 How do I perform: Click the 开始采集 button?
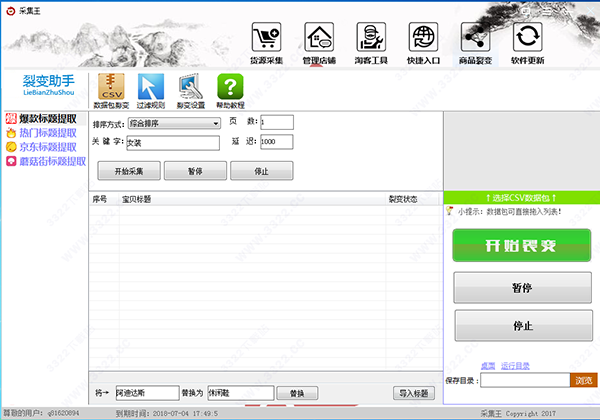click(x=129, y=171)
